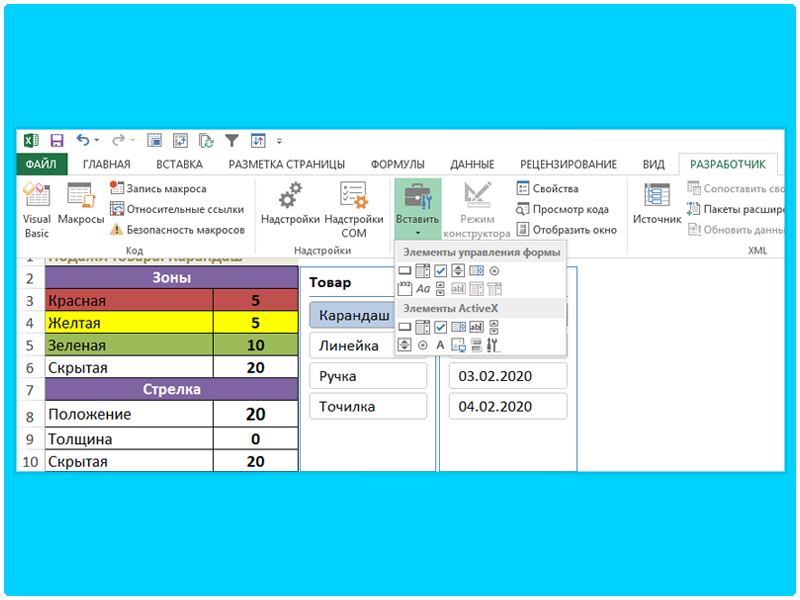Image resolution: width=800 pixels, height=600 pixels.
Task: Insert ActiveX Option Button
Action: coord(422,345)
